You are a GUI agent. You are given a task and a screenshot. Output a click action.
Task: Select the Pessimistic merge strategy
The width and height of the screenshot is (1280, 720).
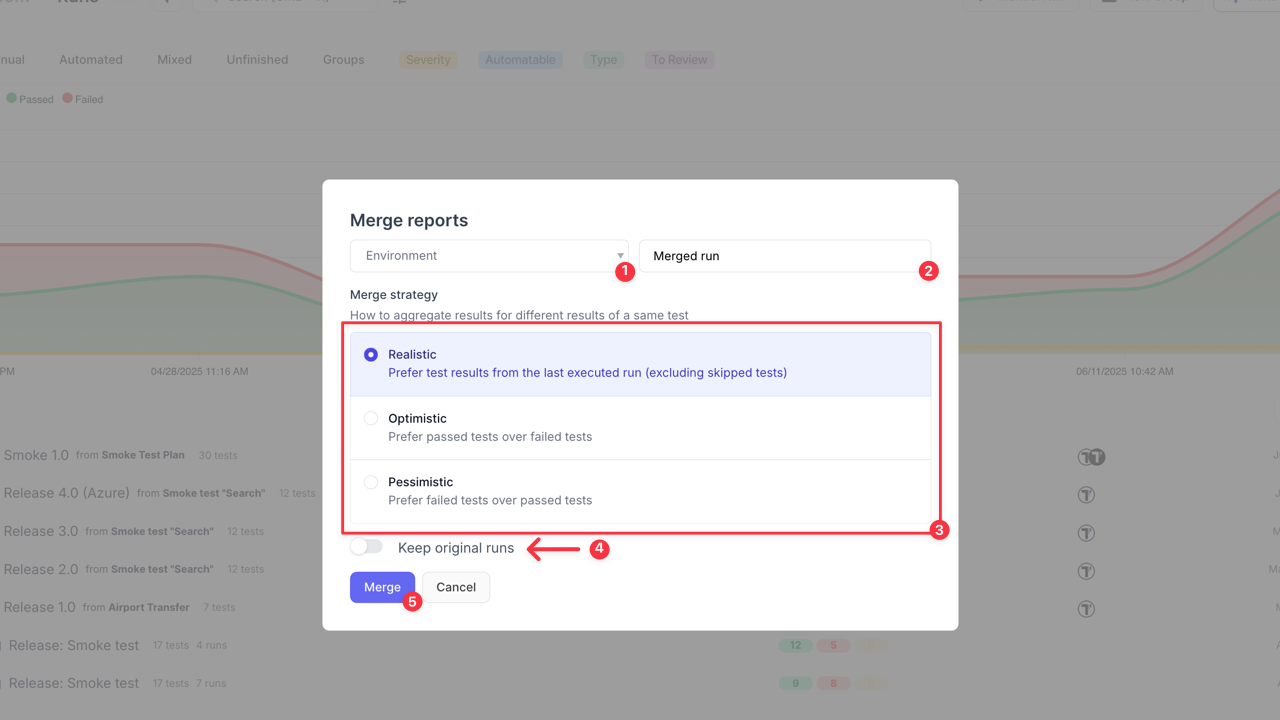tap(371, 481)
